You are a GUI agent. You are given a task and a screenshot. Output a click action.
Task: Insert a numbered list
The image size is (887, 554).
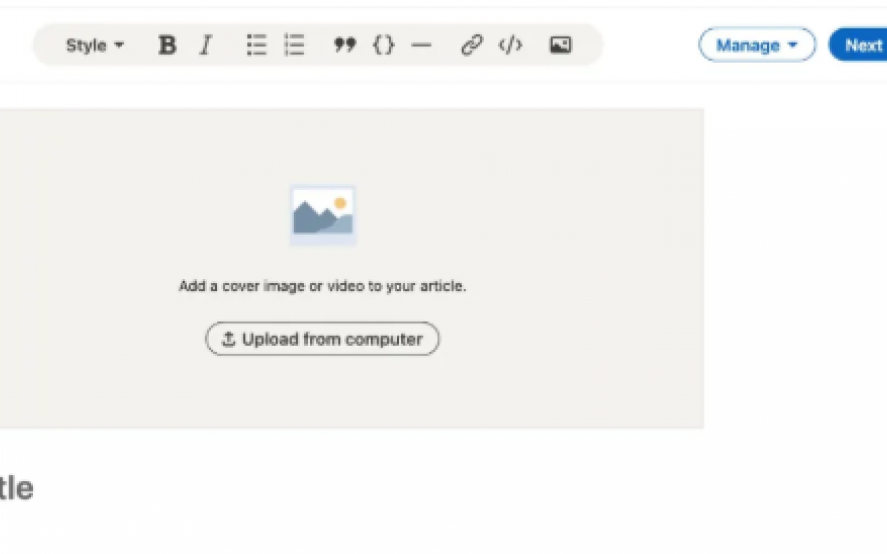click(x=294, y=45)
